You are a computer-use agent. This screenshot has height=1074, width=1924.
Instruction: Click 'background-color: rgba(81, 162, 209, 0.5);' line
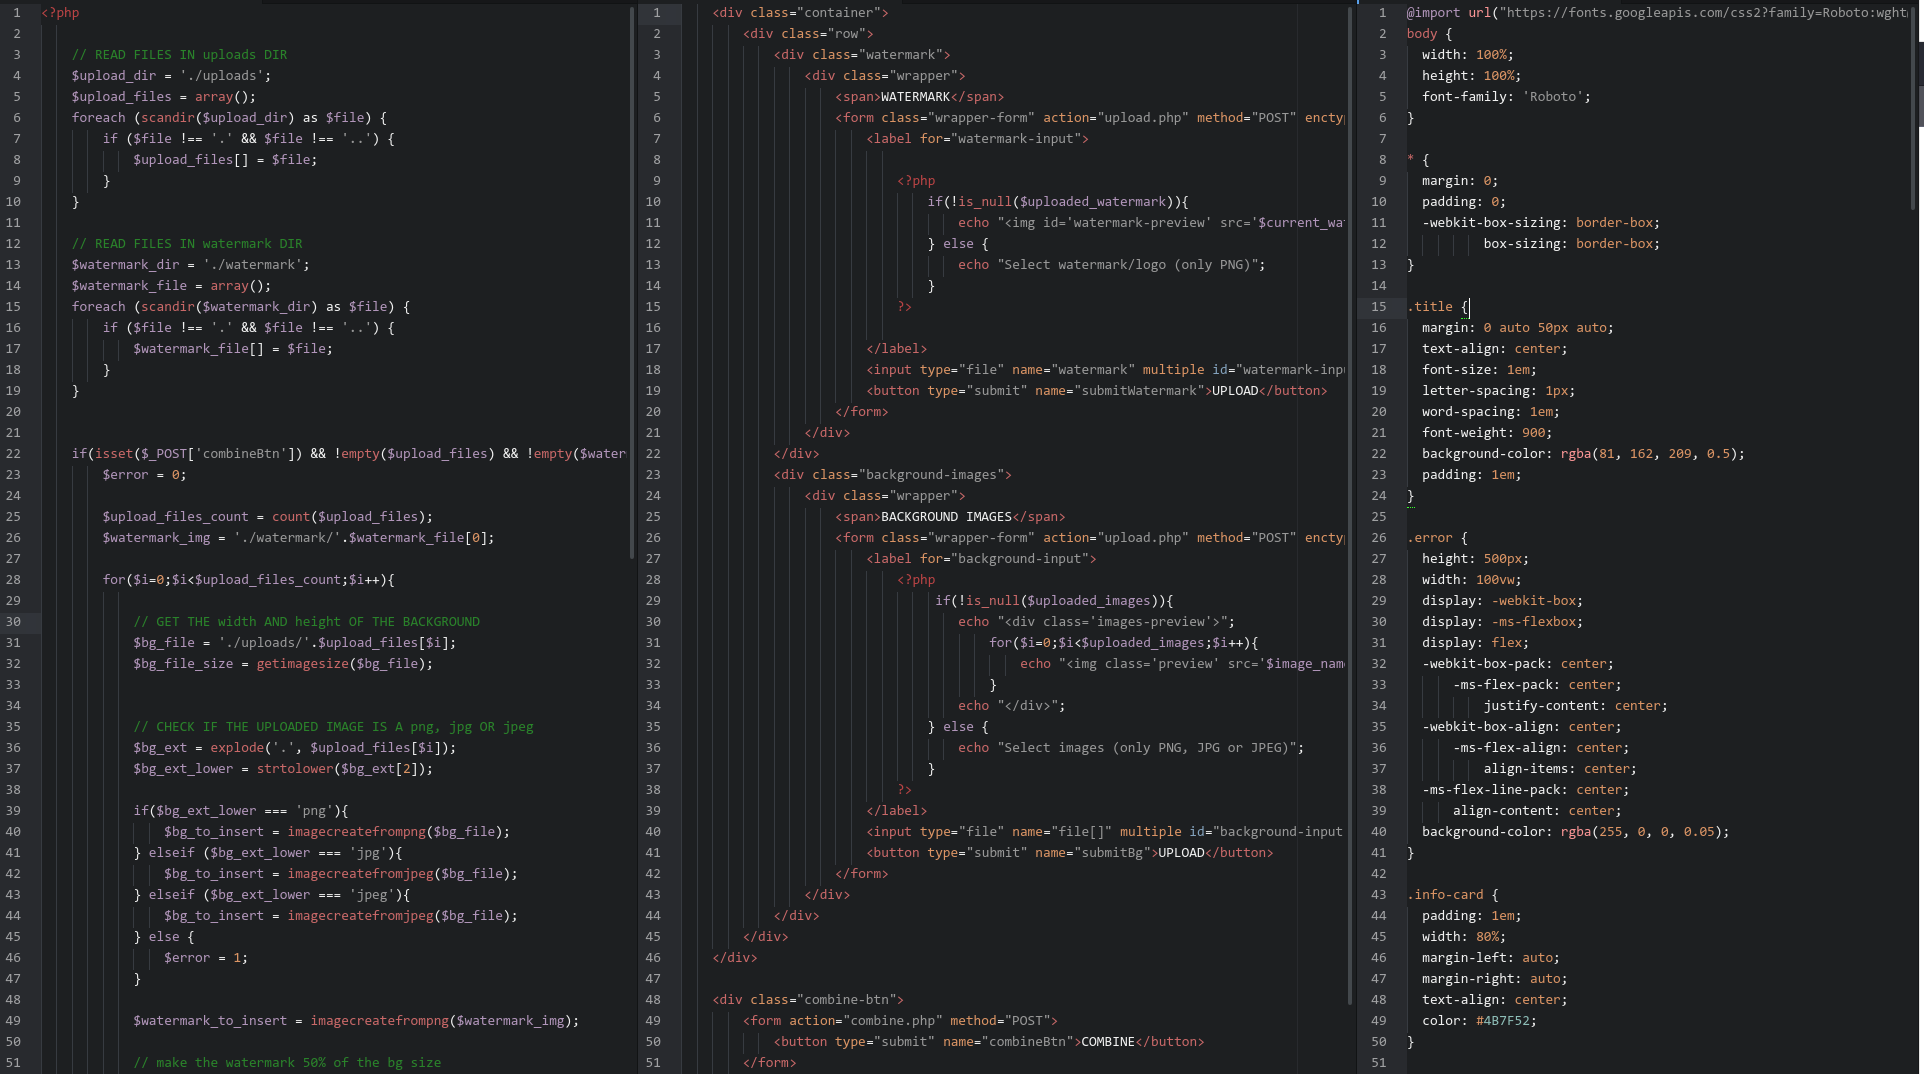coord(1583,454)
